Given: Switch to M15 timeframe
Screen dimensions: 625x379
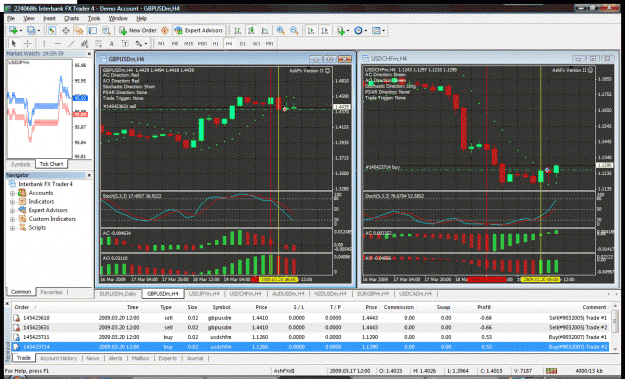Looking at the screenshot, I should pyautogui.click(x=188, y=44).
